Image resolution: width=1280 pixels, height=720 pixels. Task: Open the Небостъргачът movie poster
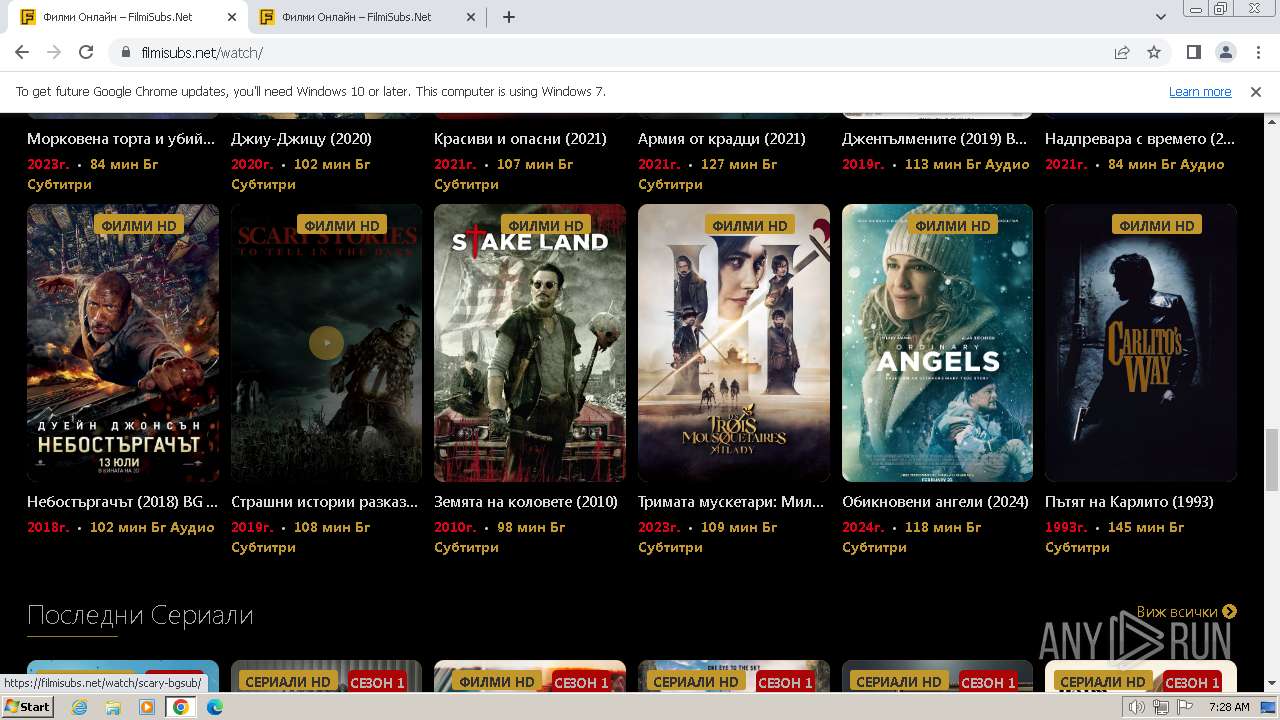123,343
